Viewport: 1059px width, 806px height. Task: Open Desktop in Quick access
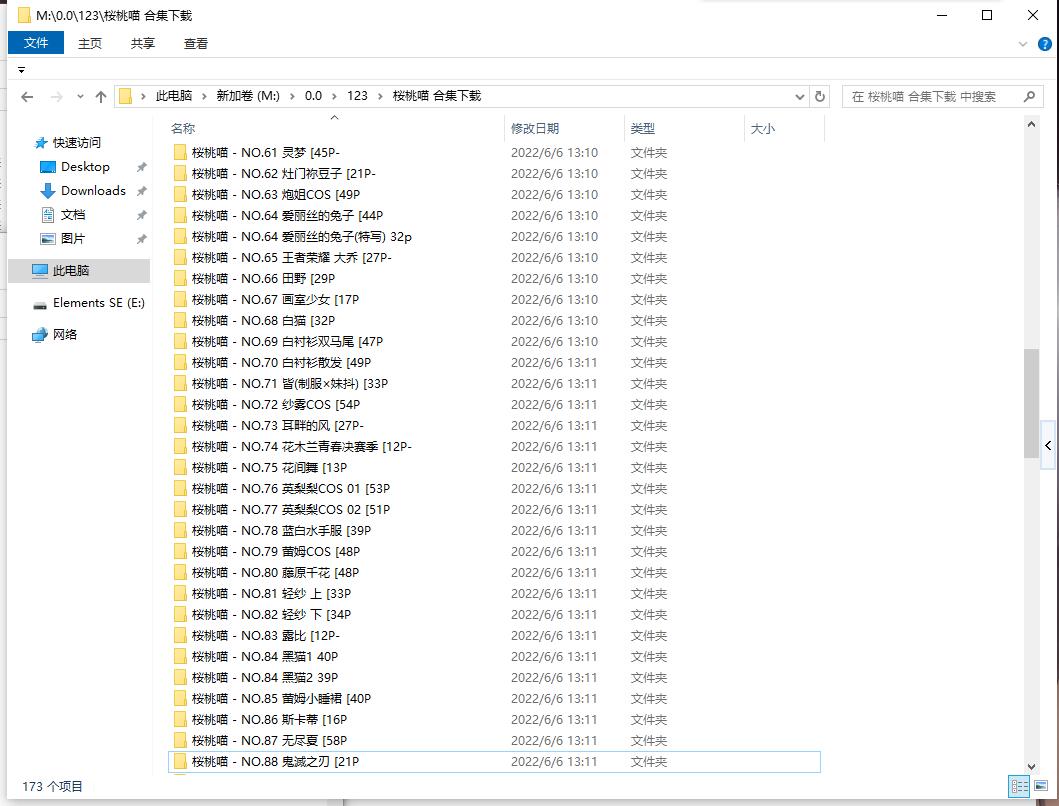(84, 167)
